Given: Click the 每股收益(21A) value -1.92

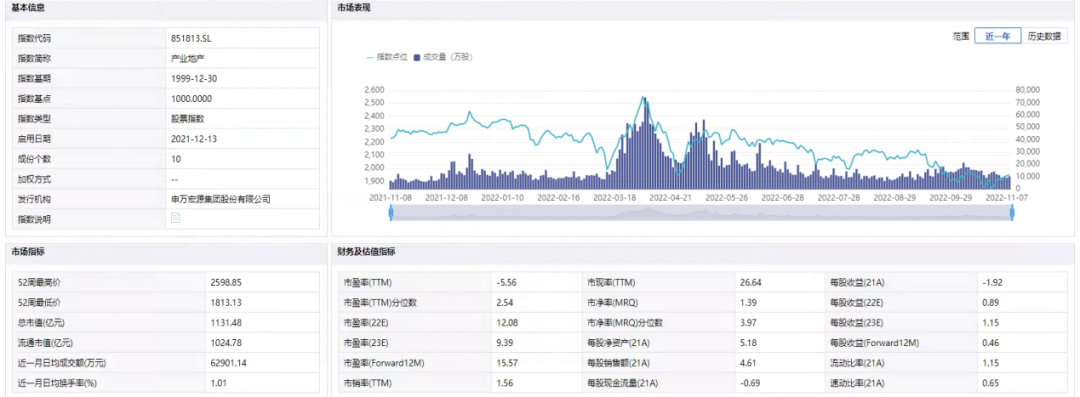Looking at the screenshot, I should (993, 282).
